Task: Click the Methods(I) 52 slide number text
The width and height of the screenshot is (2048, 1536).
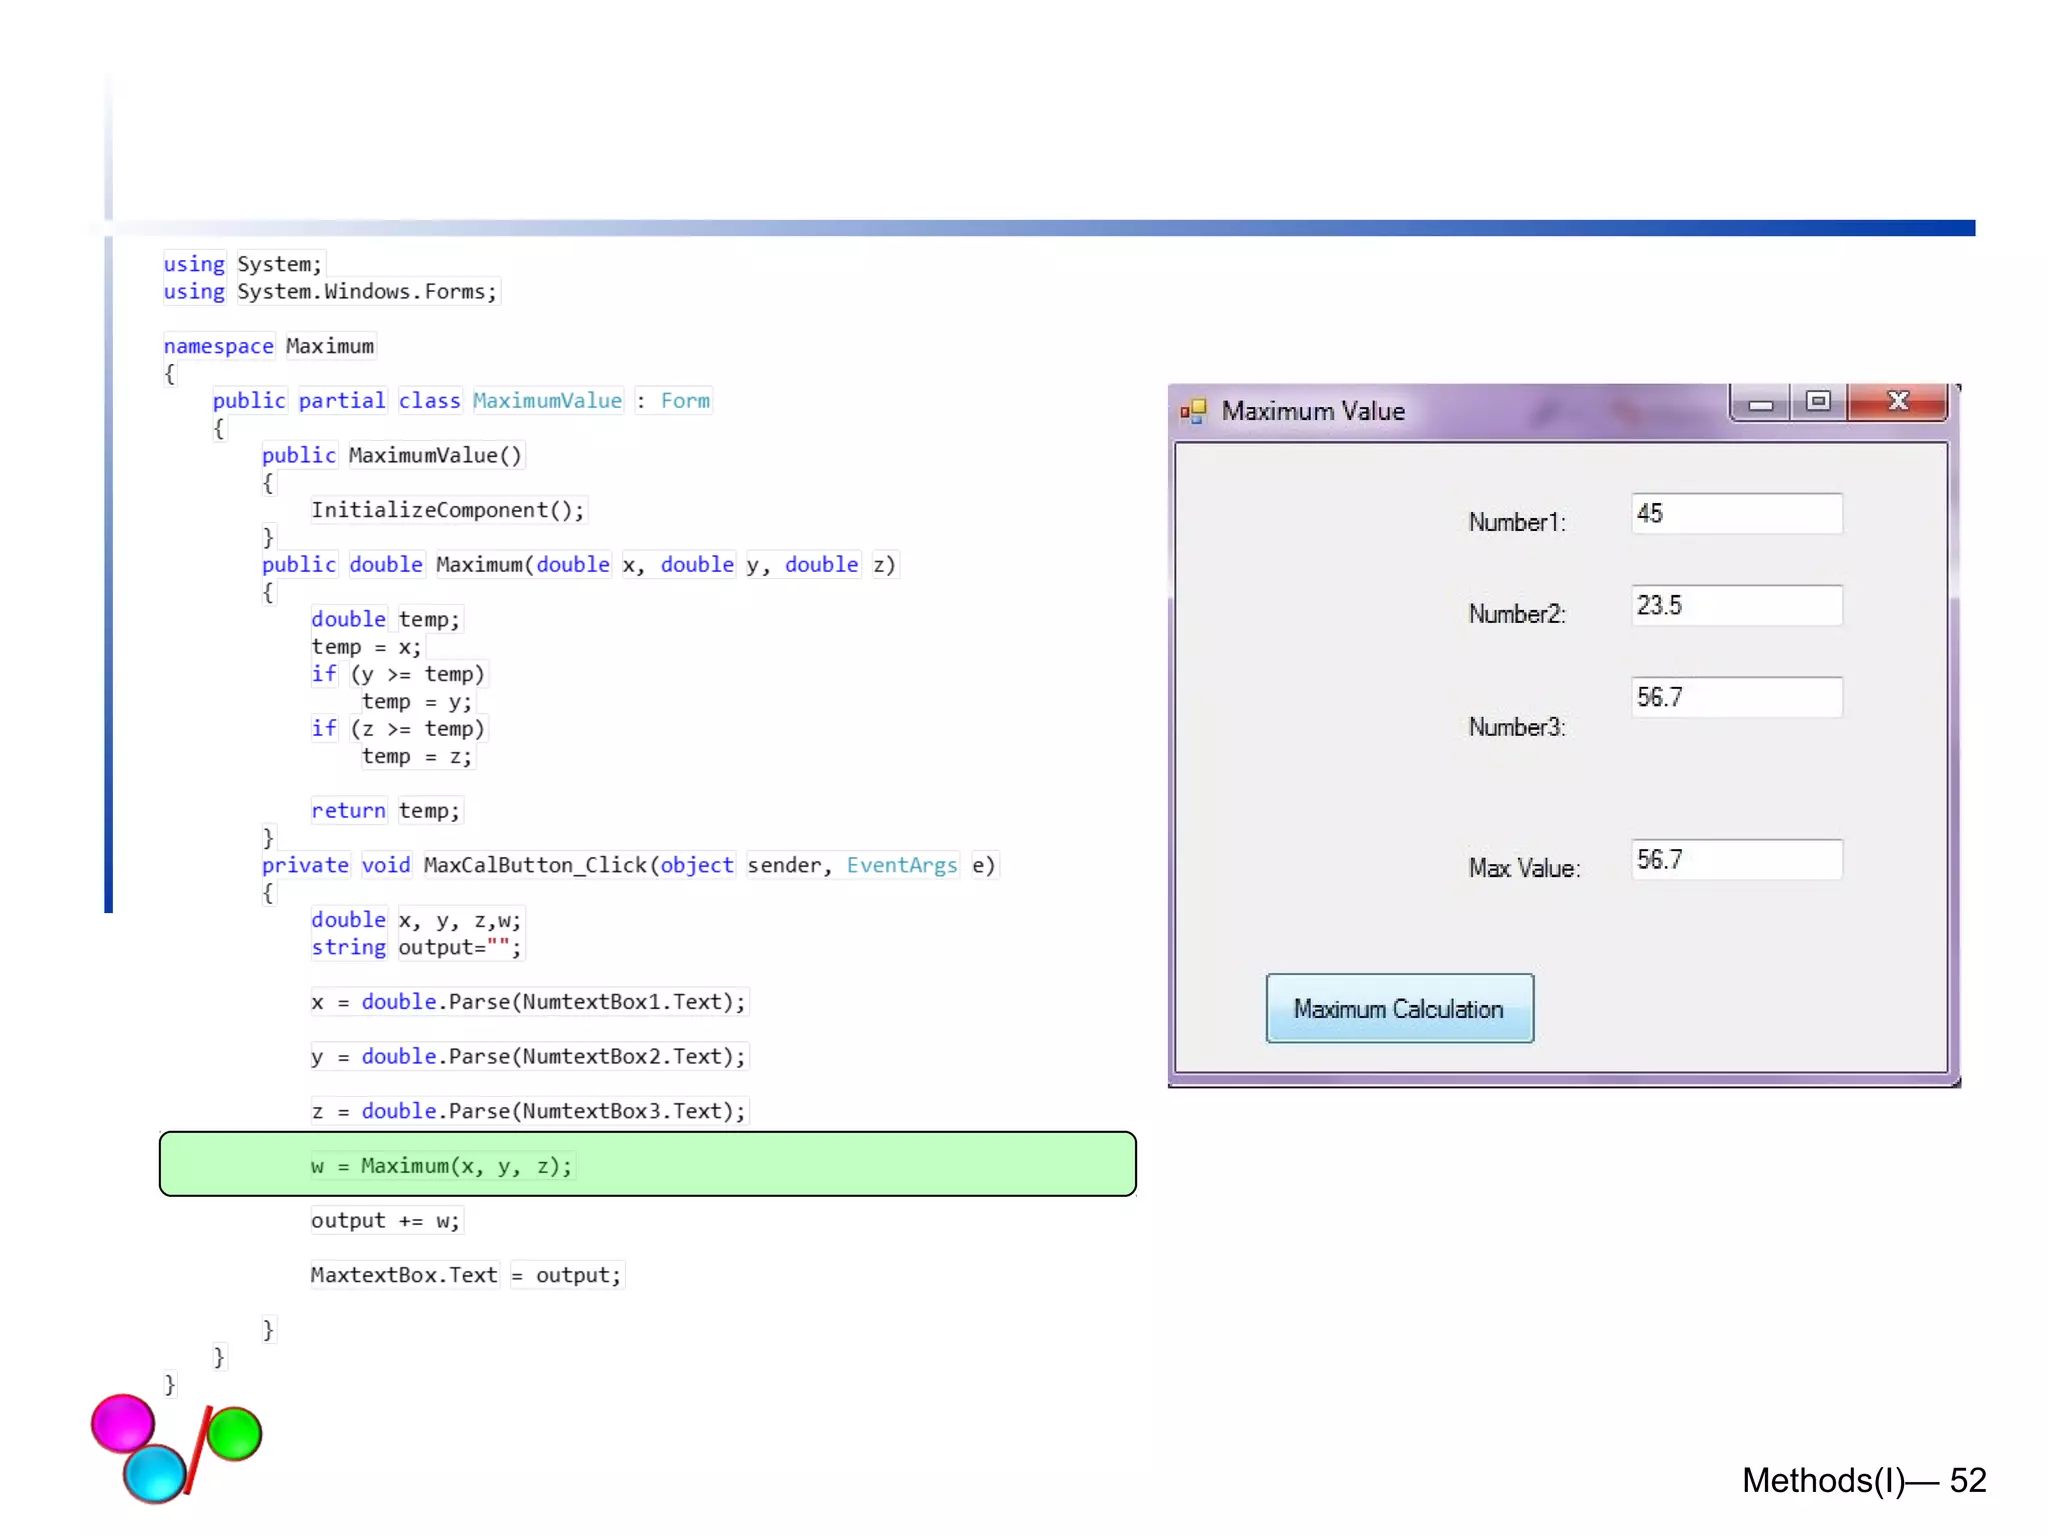Action: coord(1863,1480)
